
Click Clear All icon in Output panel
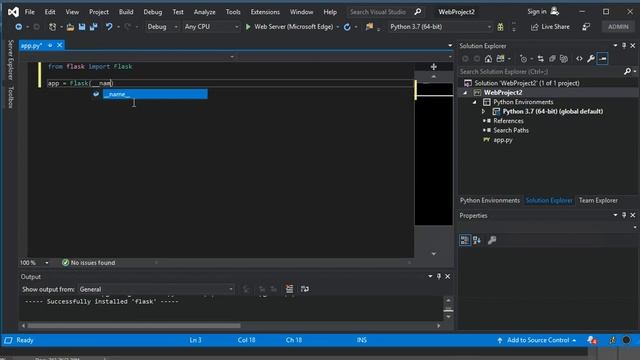[x=289, y=289]
